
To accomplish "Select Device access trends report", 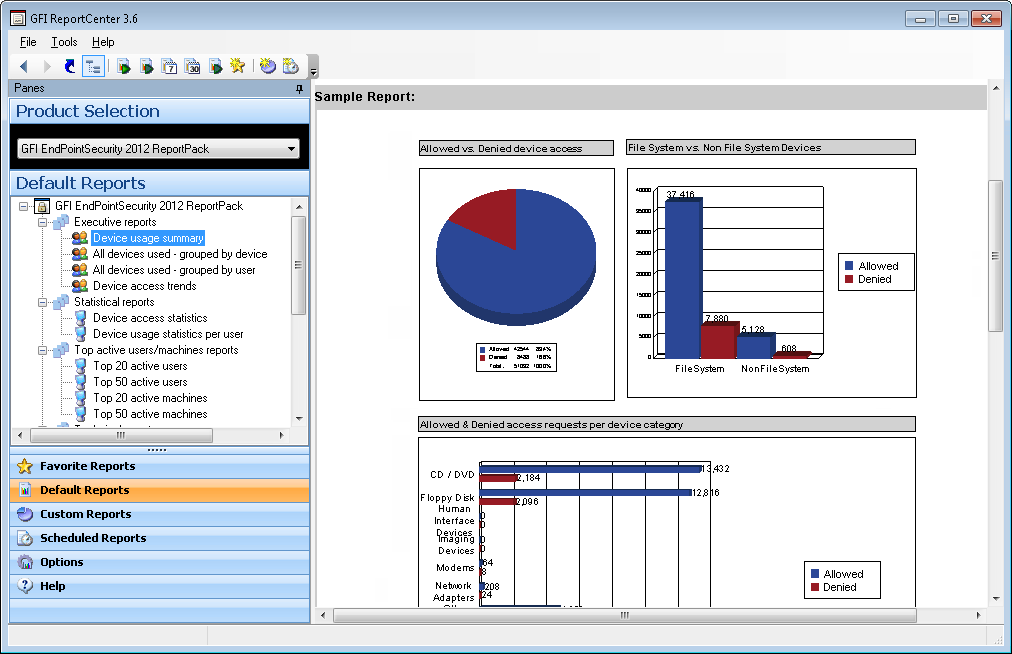I will click(x=144, y=286).
